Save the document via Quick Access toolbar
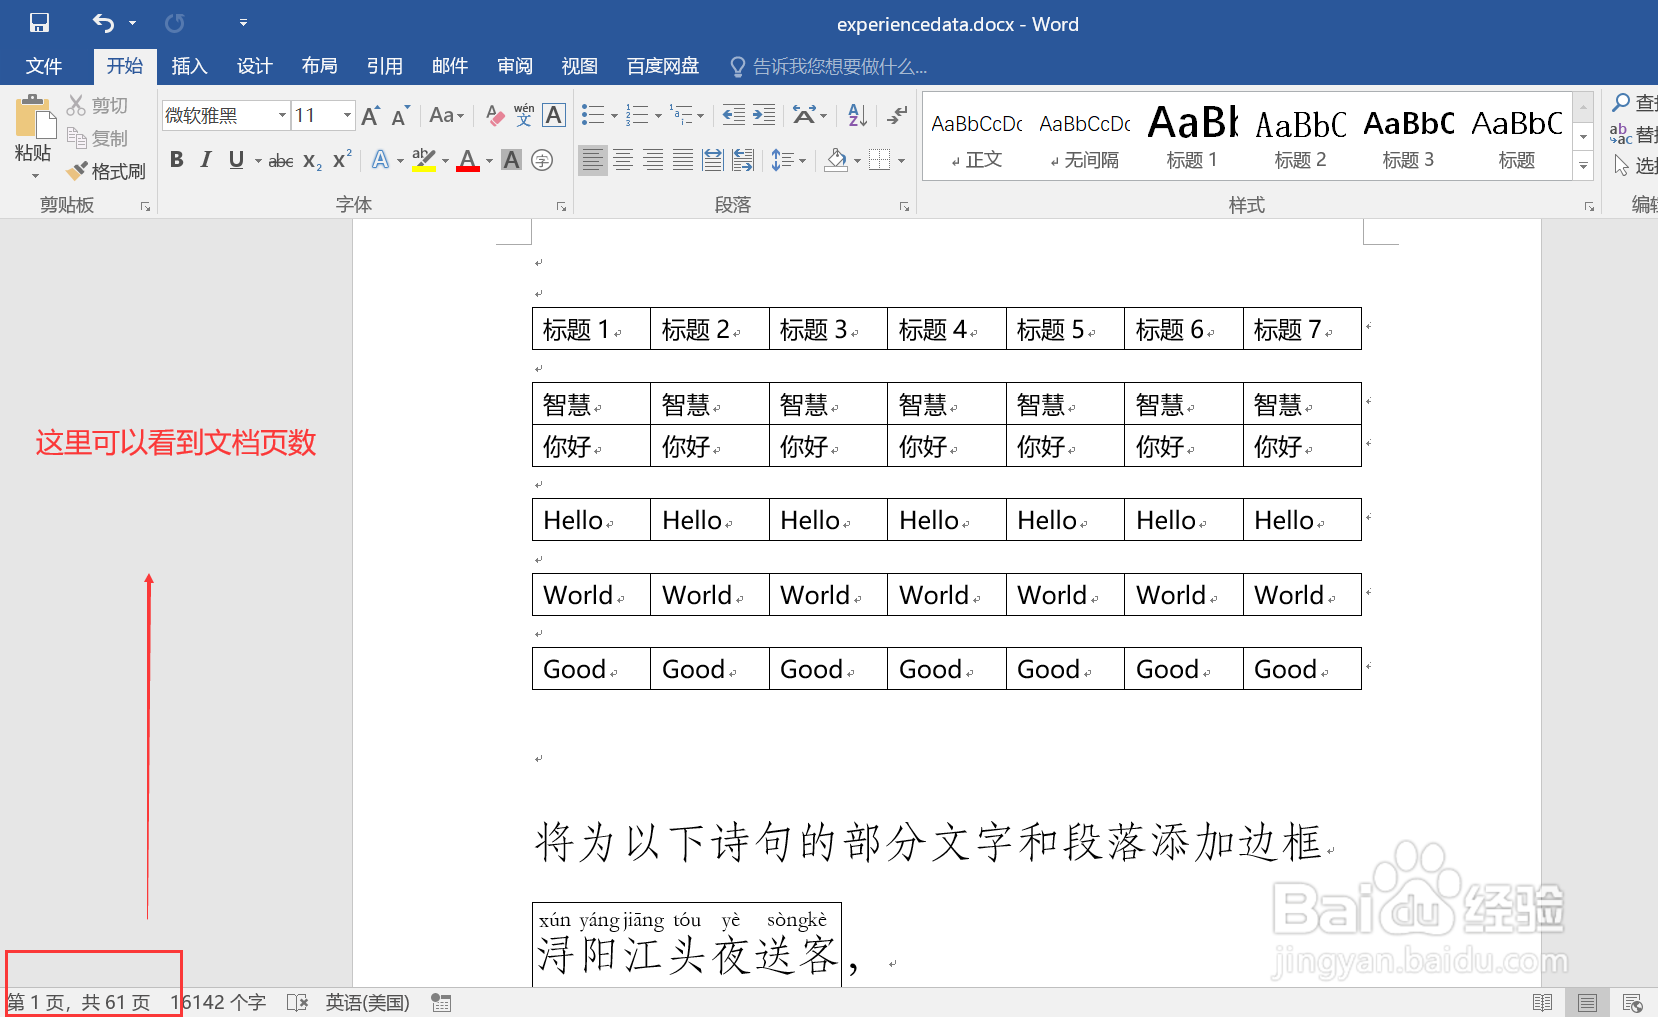Image resolution: width=1658 pixels, height=1017 pixels. pos(38,22)
